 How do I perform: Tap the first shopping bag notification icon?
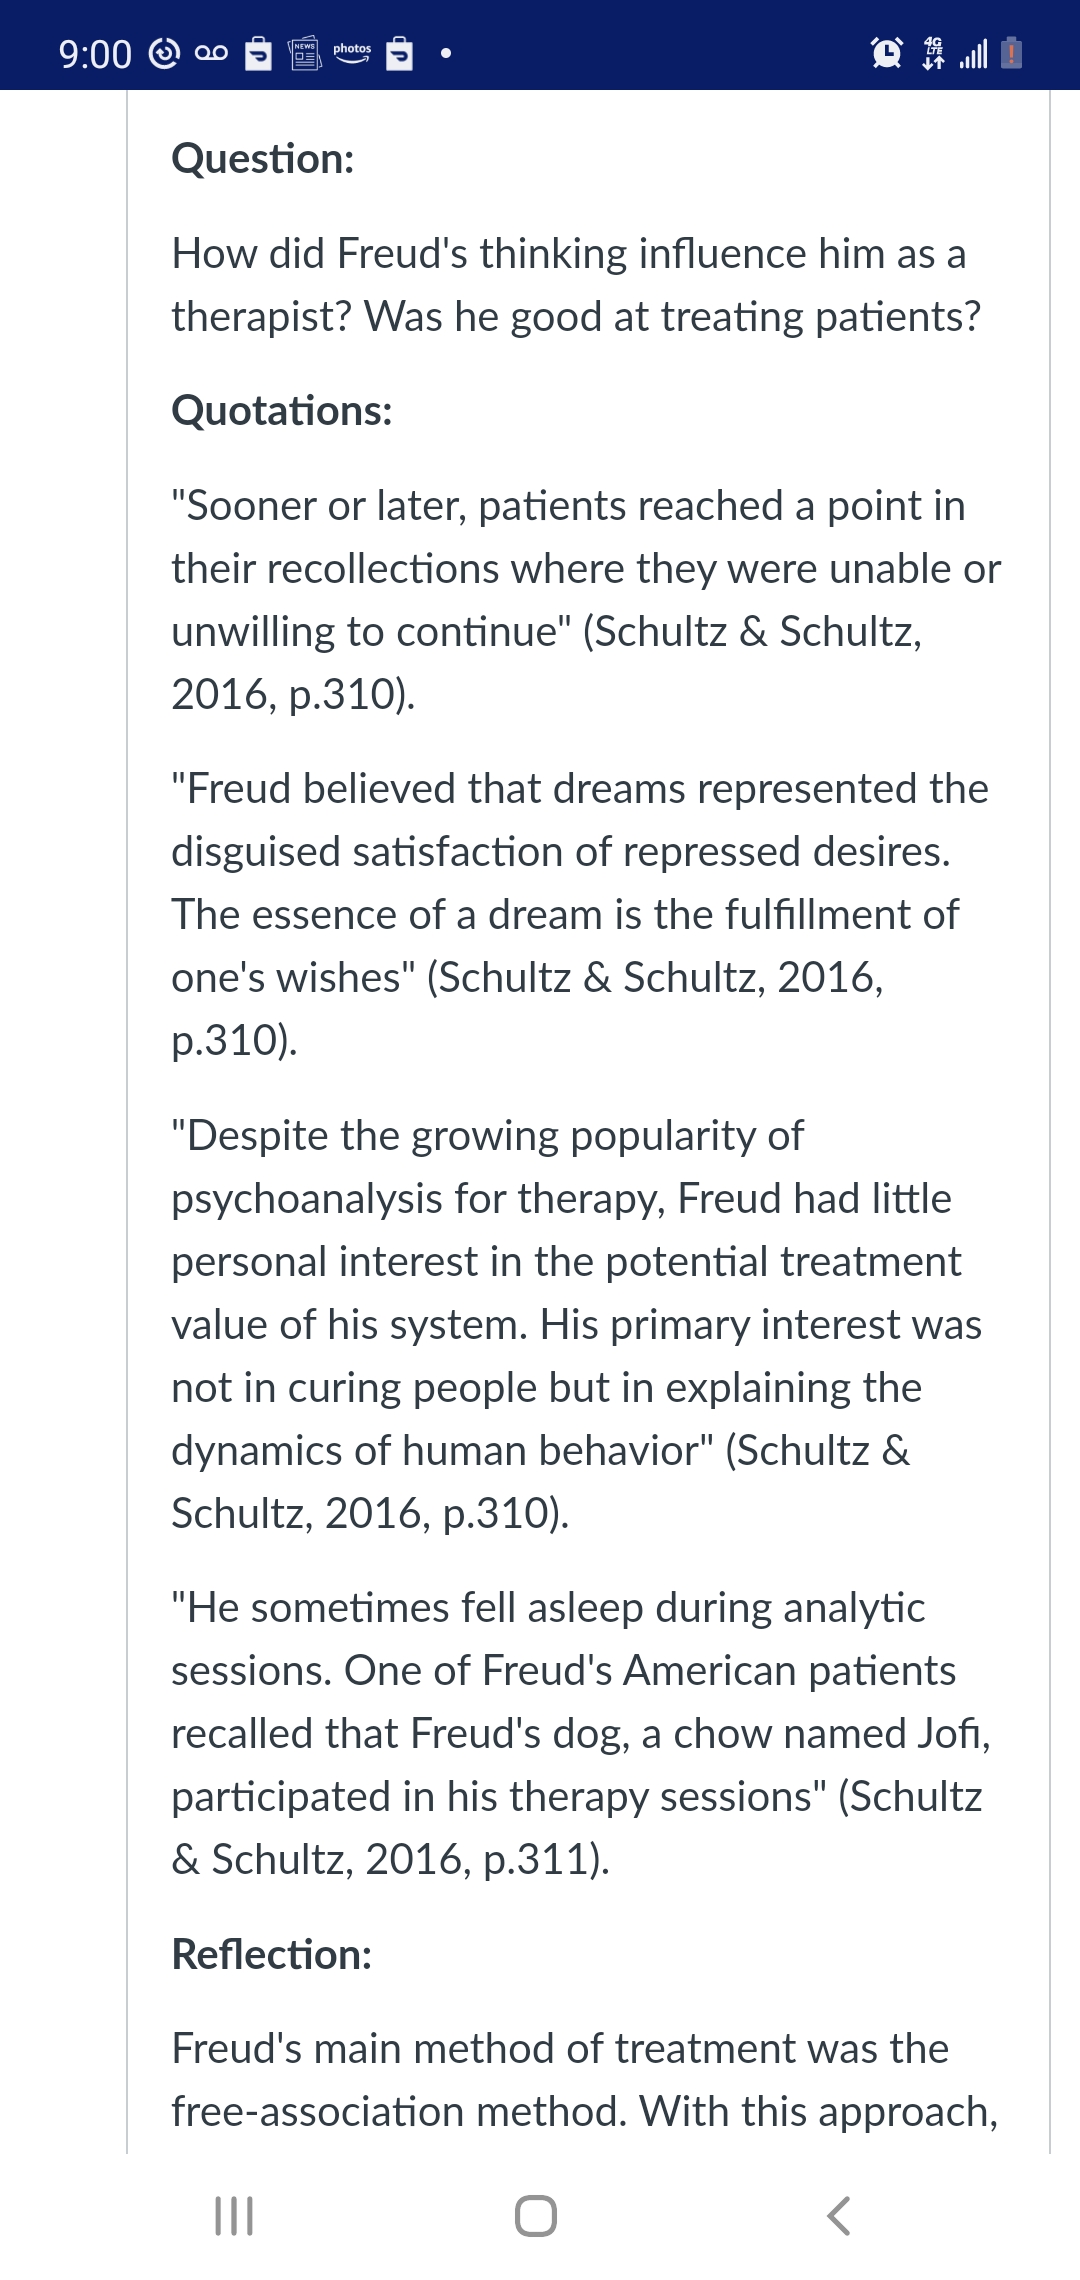[259, 53]
